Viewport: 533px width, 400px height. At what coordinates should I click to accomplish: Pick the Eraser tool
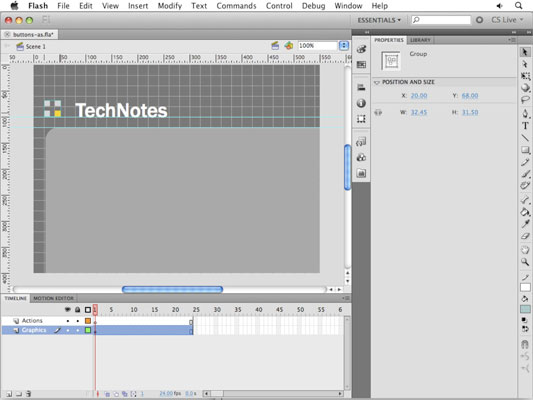(x=525, y=236)
